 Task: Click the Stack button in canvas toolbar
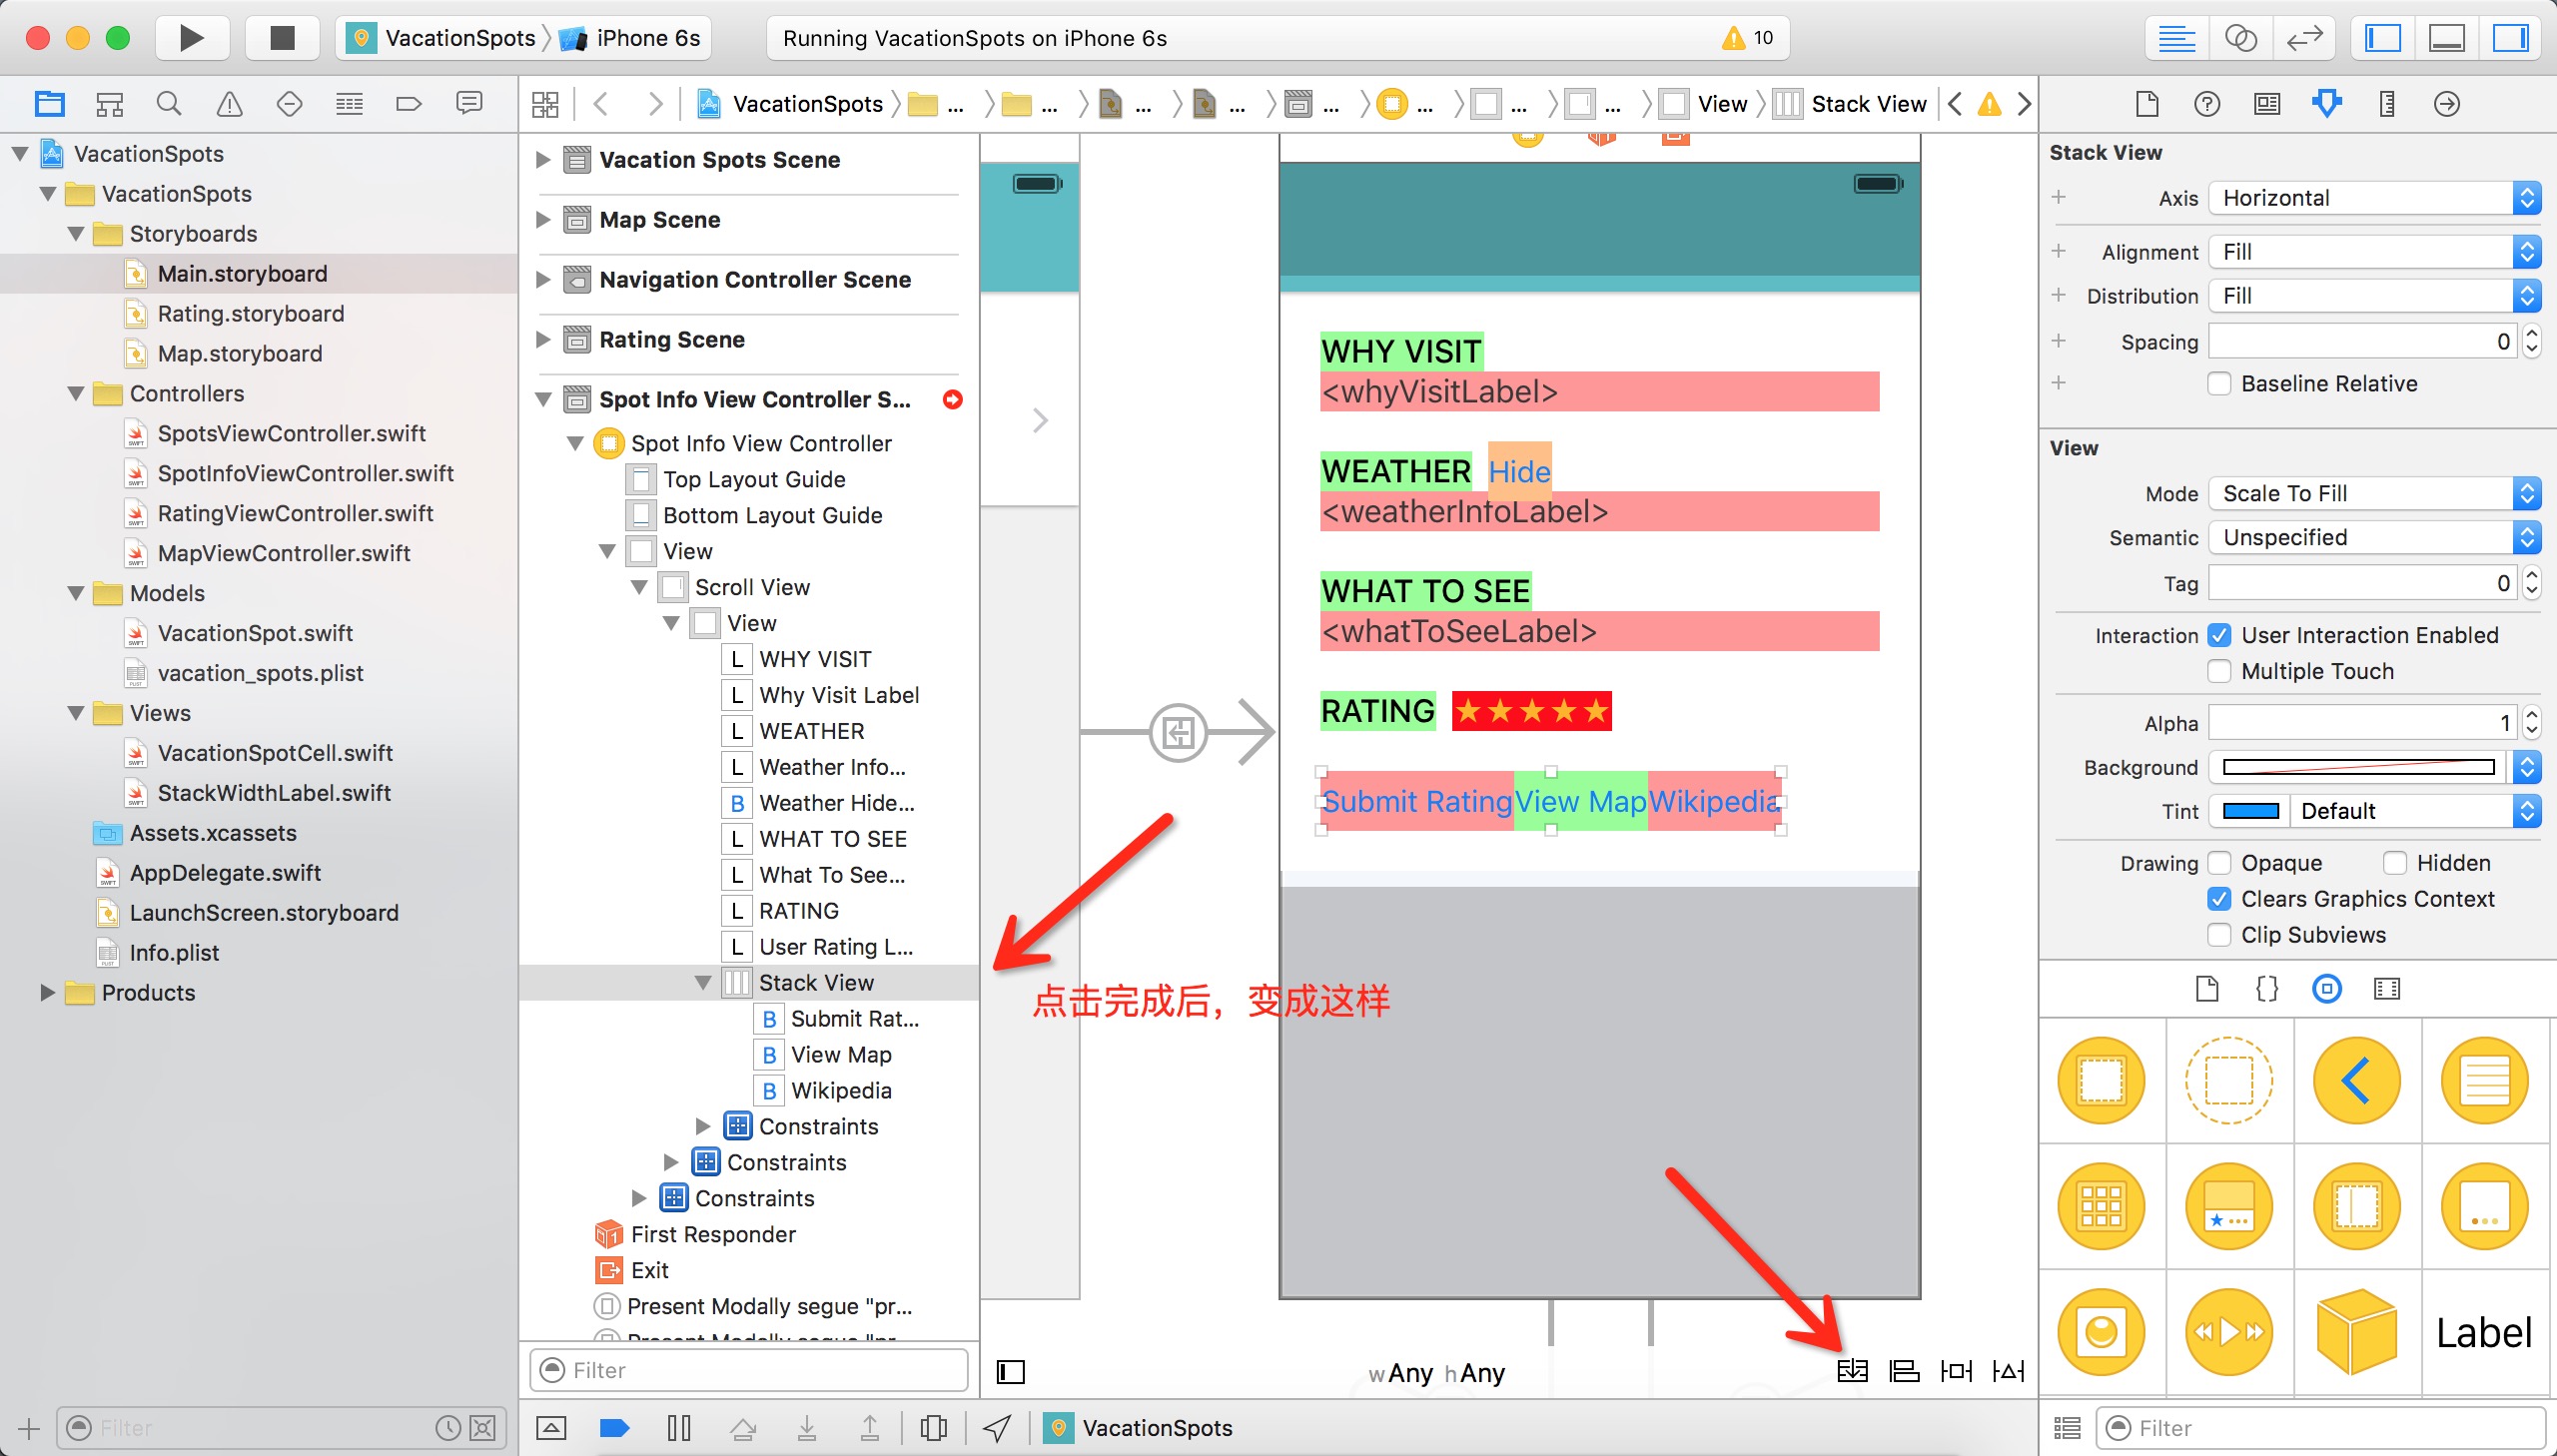tap(1852, 1371)
